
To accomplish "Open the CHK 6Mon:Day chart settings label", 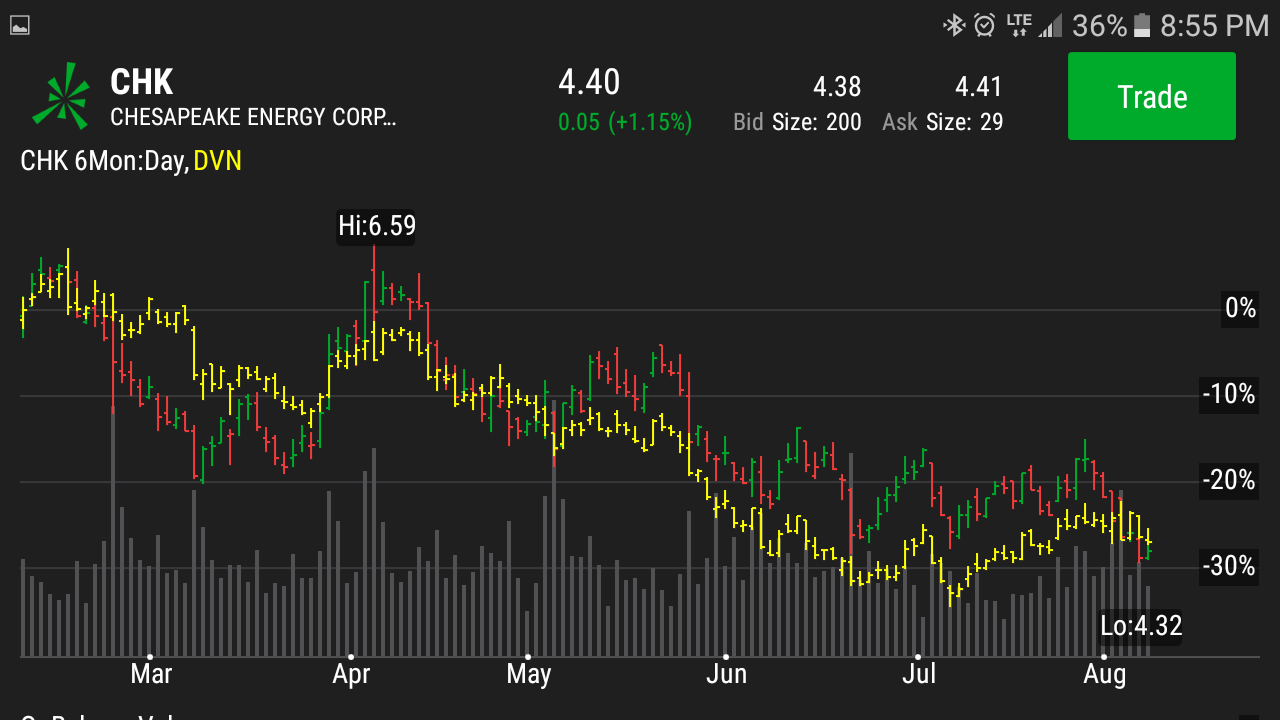I will click(104, 161).
